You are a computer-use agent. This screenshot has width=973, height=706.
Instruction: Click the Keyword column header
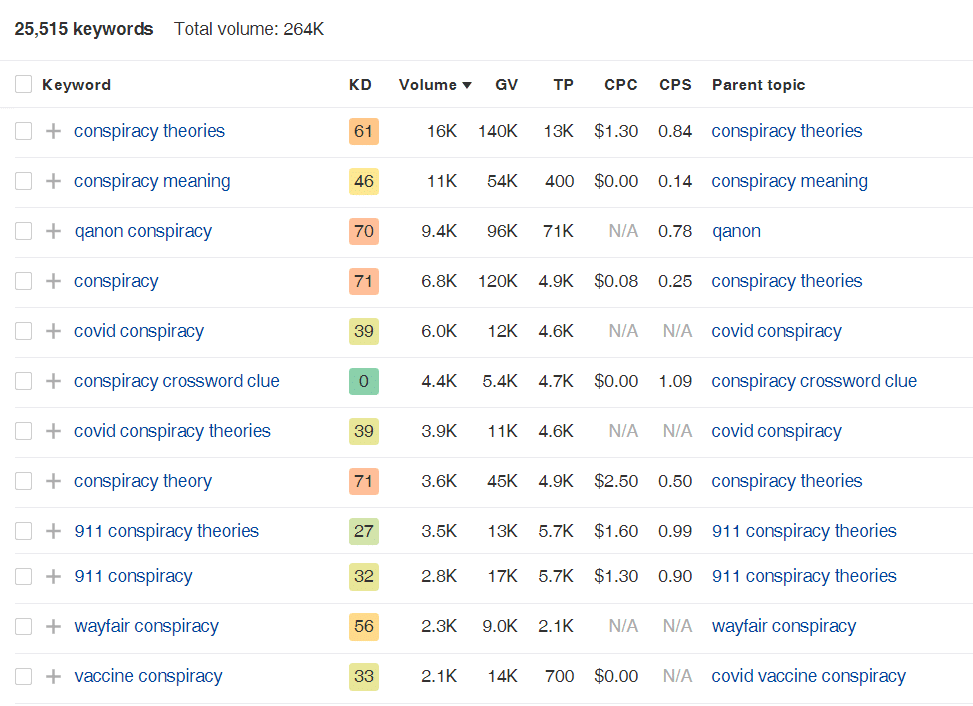point(76,85)
